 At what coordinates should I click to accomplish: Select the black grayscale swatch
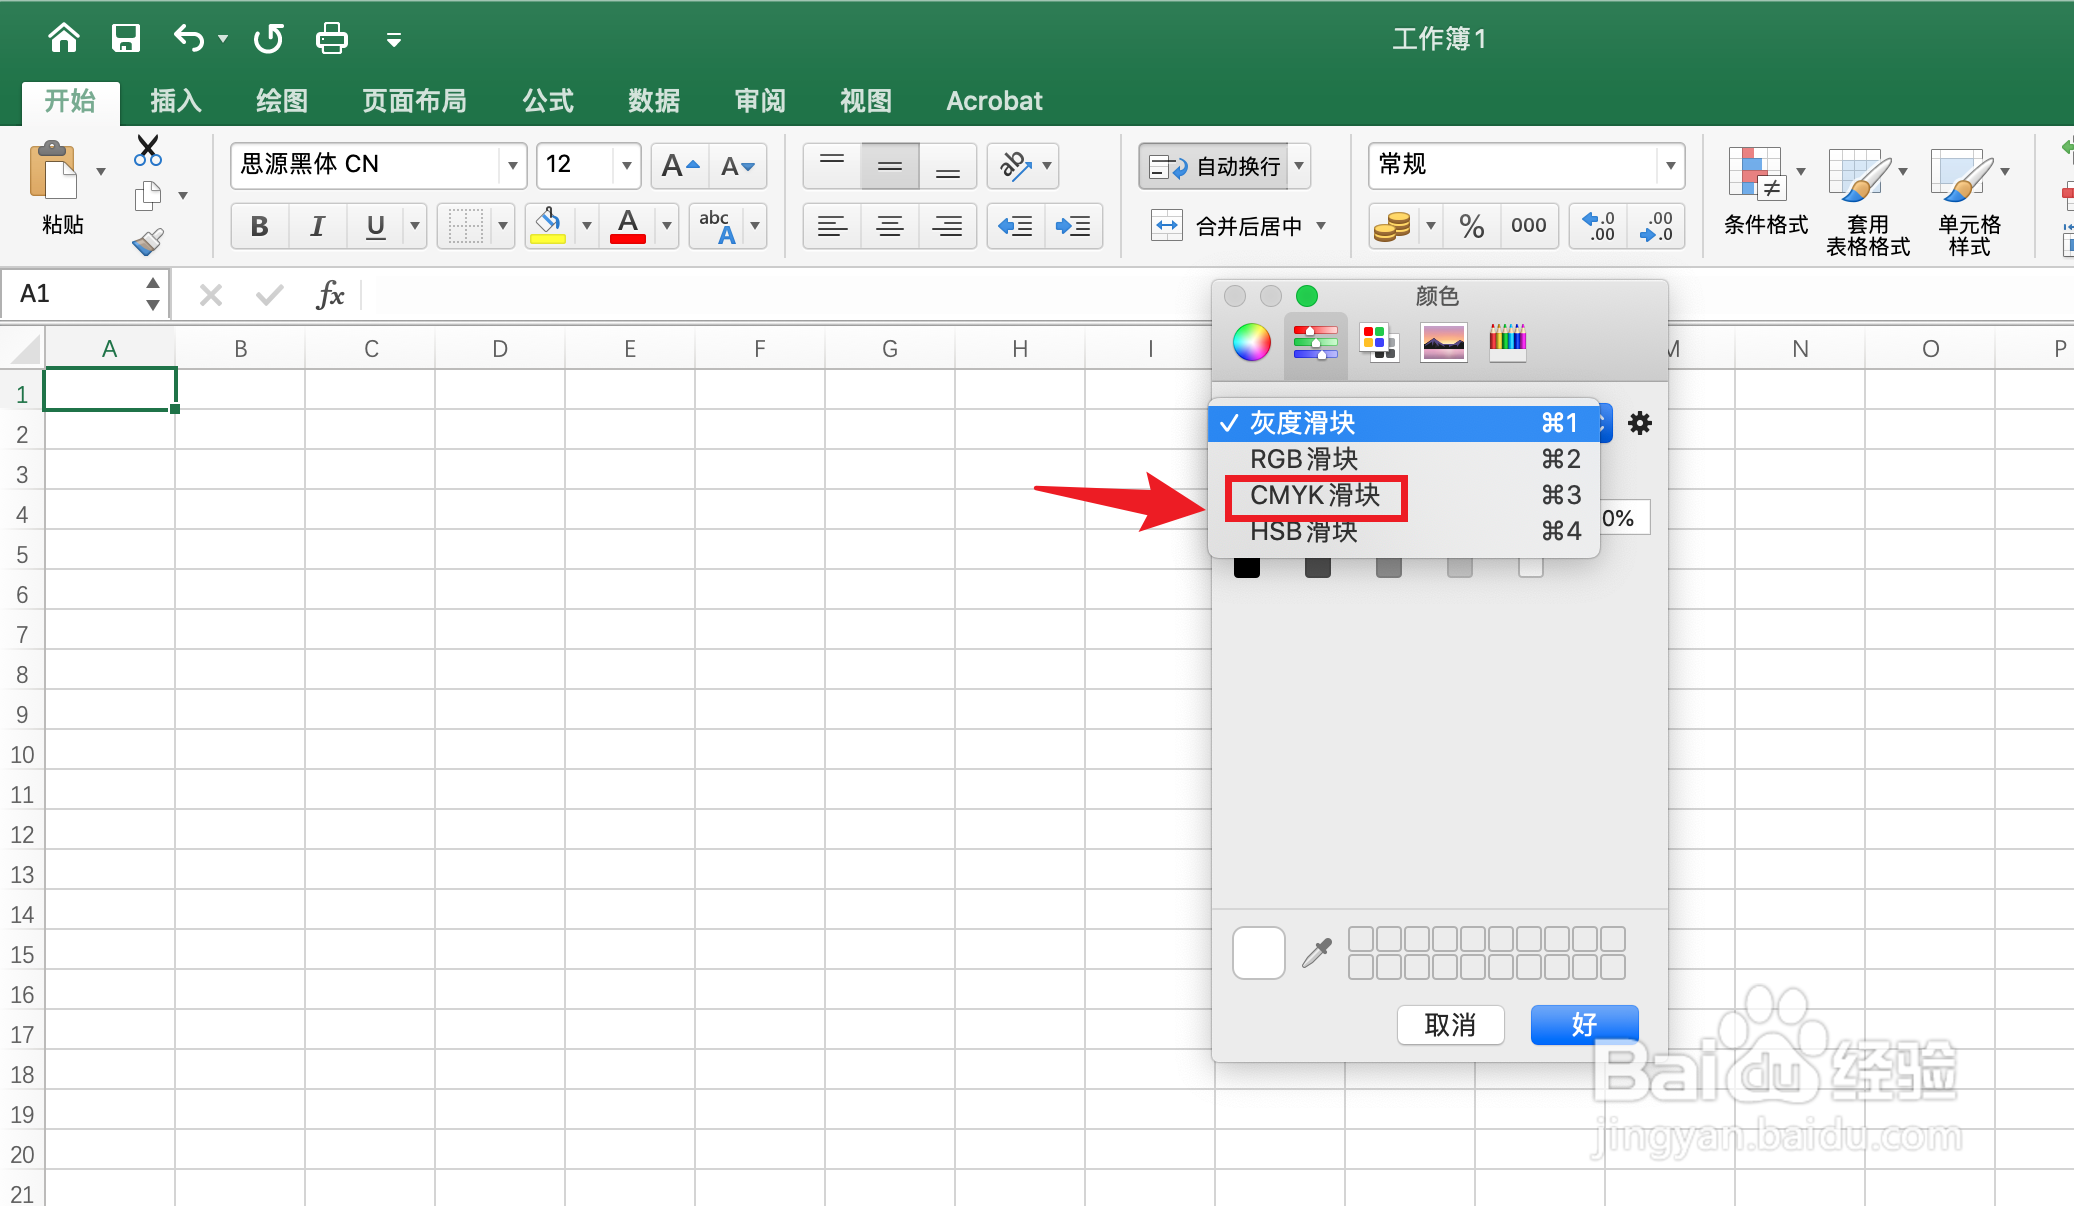coord(1247,568)
